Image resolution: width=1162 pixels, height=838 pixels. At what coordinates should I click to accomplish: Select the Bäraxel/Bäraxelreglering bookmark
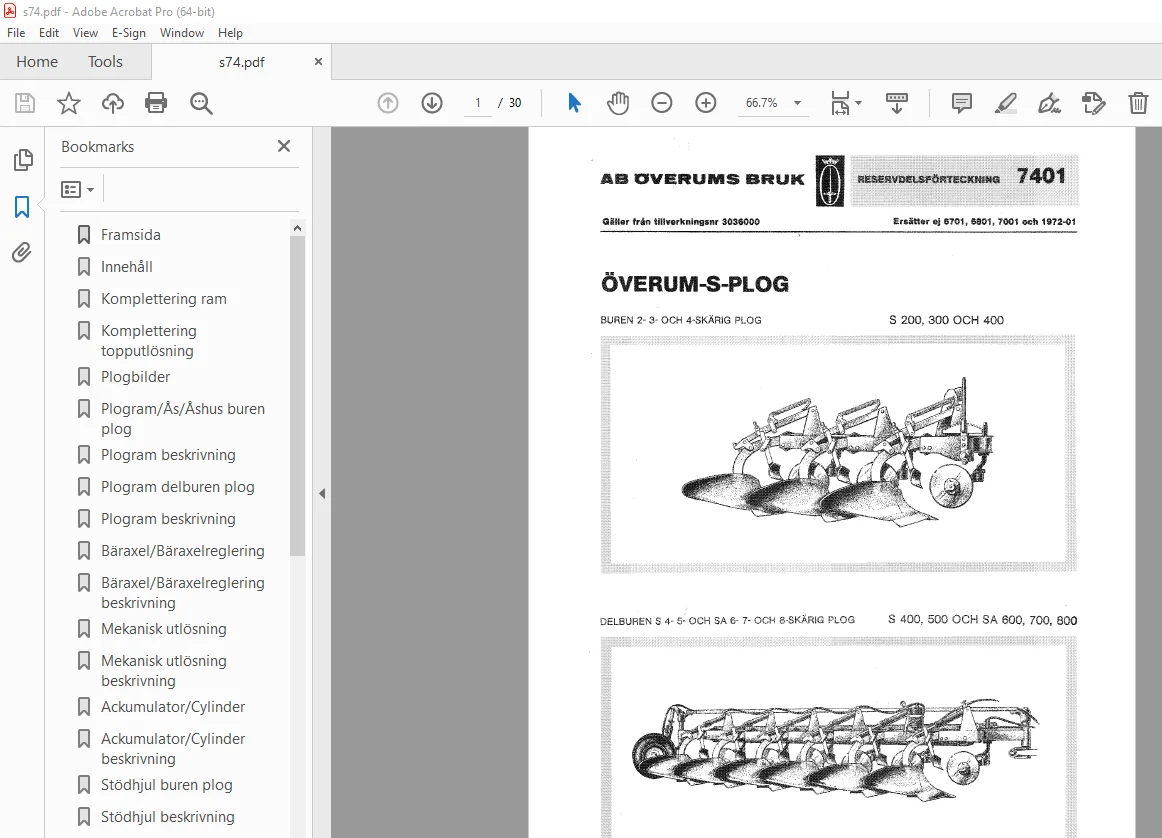182,551
